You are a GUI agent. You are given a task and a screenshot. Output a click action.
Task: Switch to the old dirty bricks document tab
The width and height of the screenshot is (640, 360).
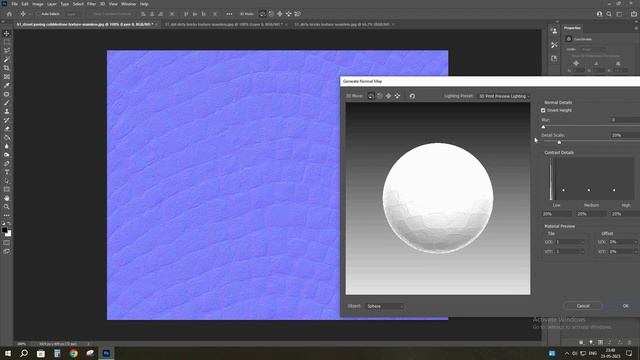pyautogui.click(x=224, y=24)
